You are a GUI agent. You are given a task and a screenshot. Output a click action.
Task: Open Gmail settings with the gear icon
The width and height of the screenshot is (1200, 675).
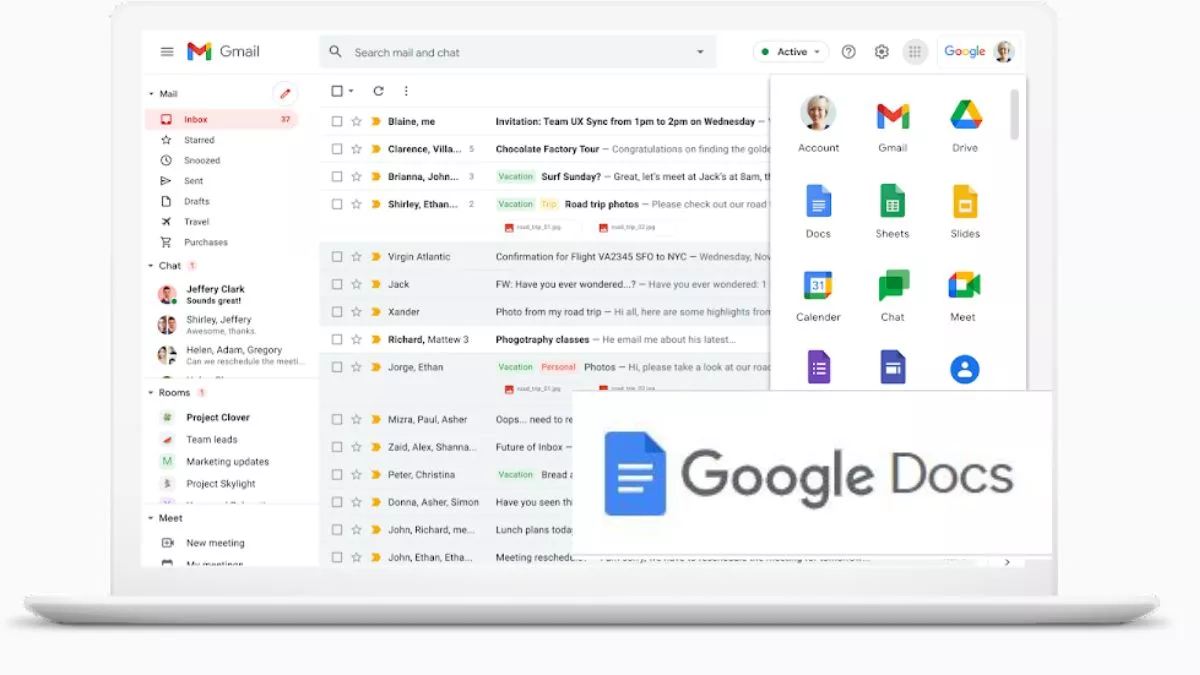click(881, 51)
